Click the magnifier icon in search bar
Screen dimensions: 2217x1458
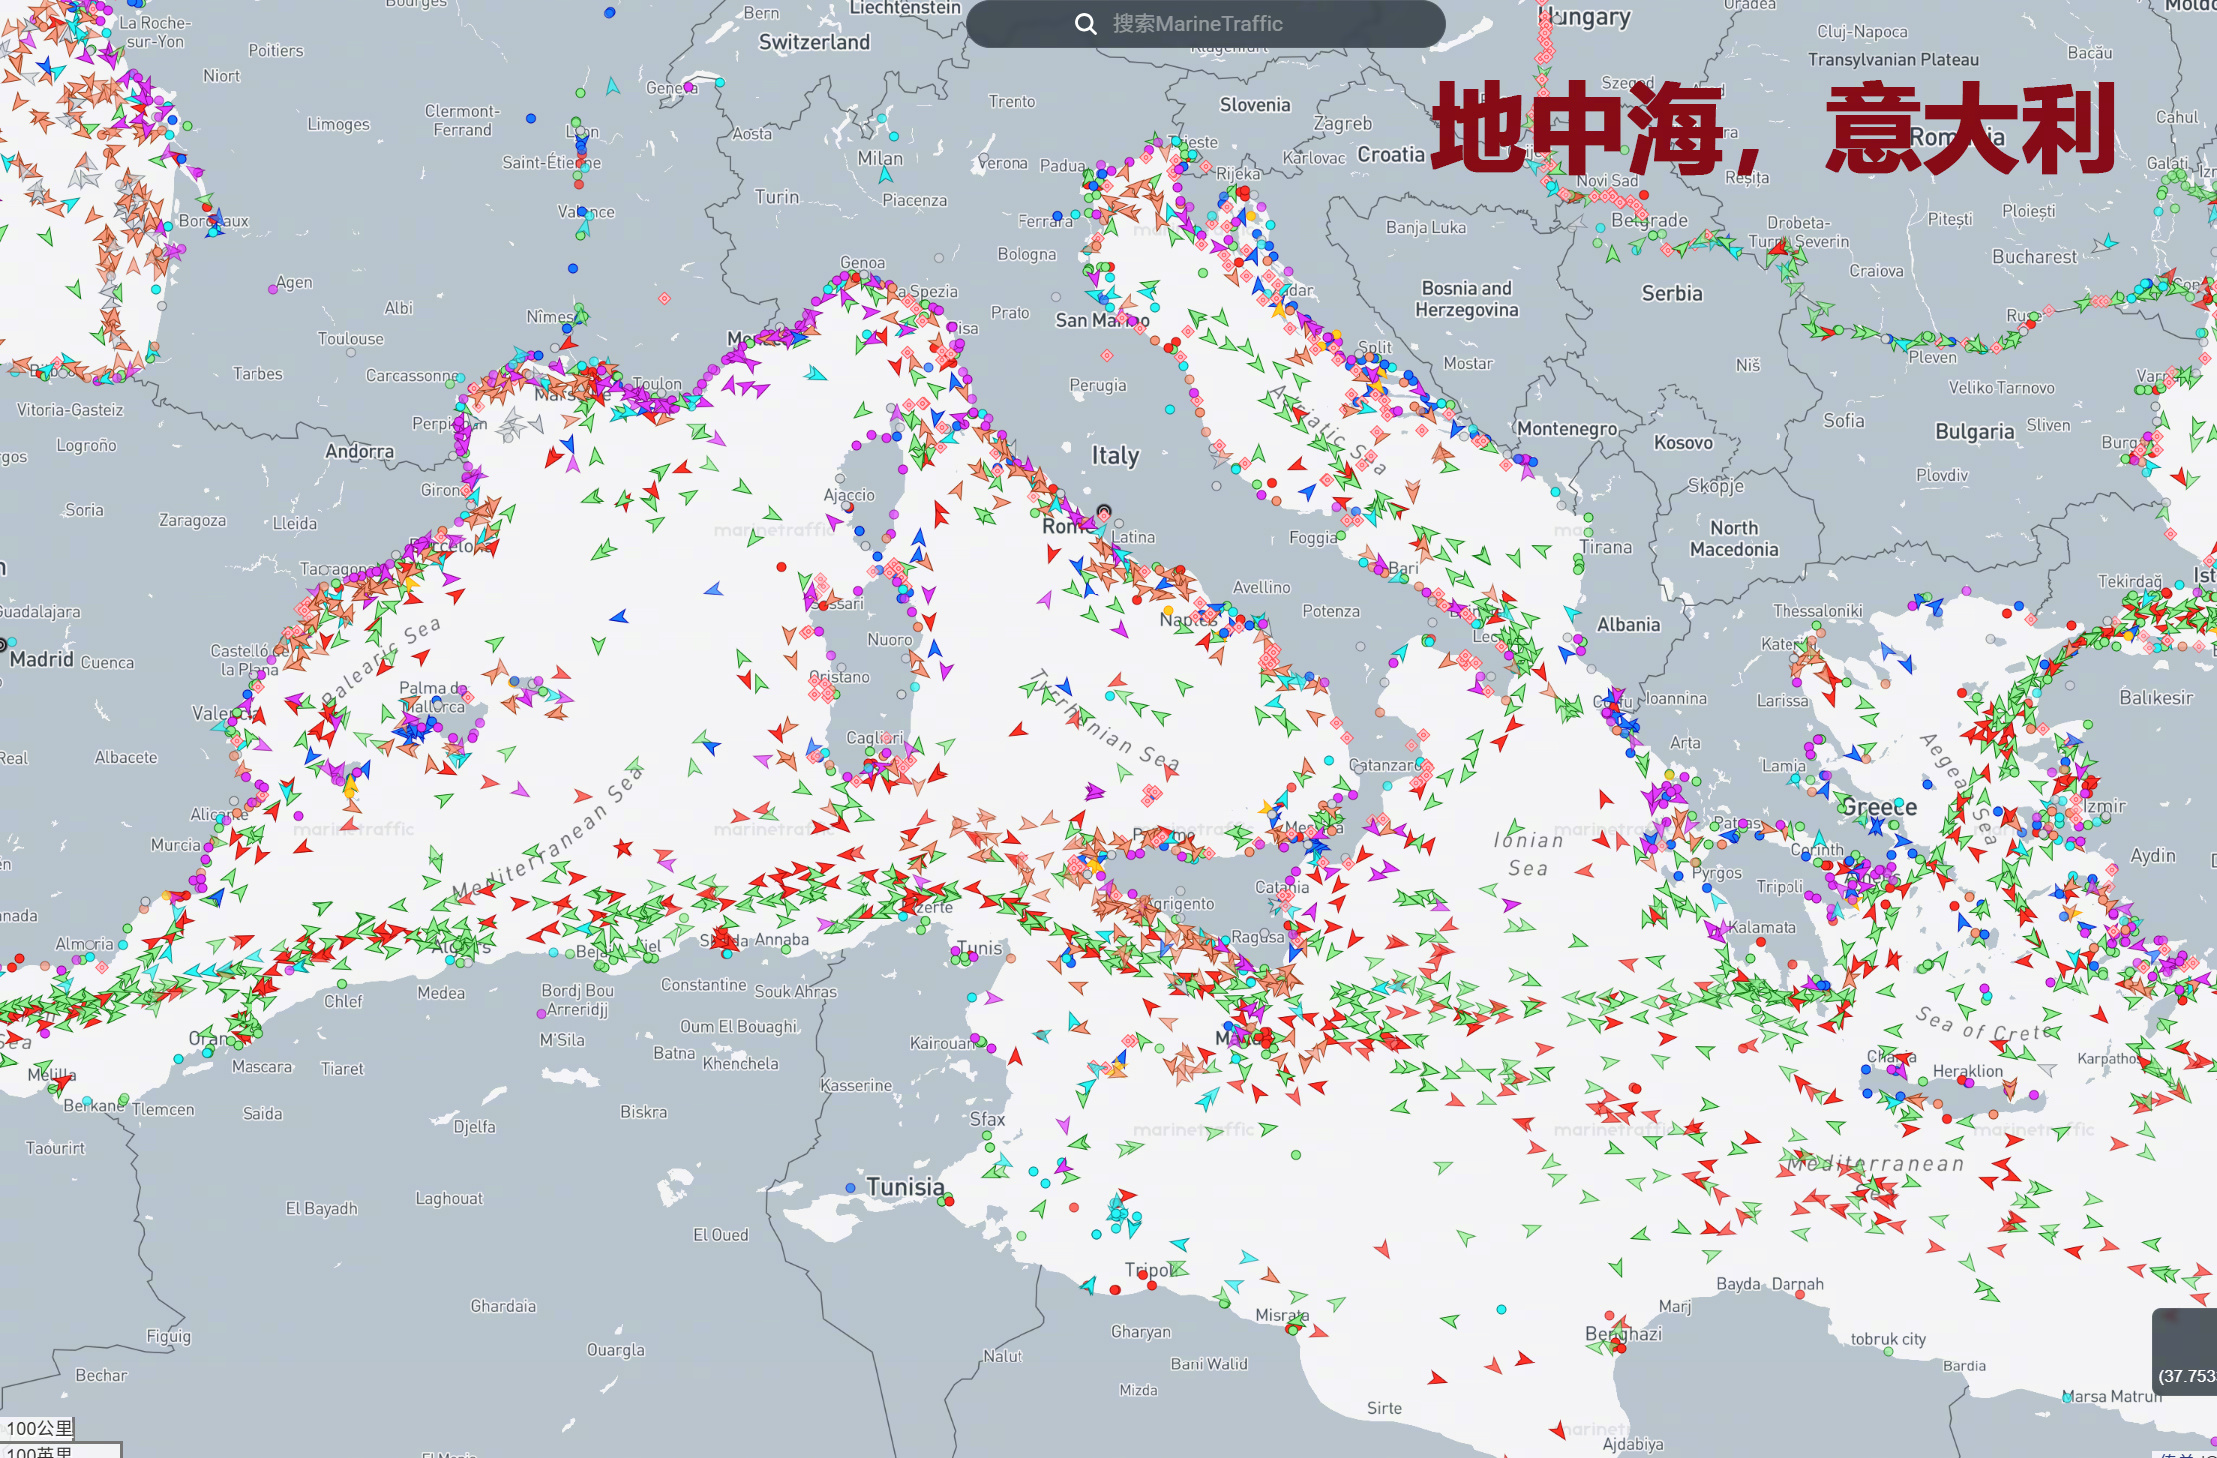[1085, 24]
